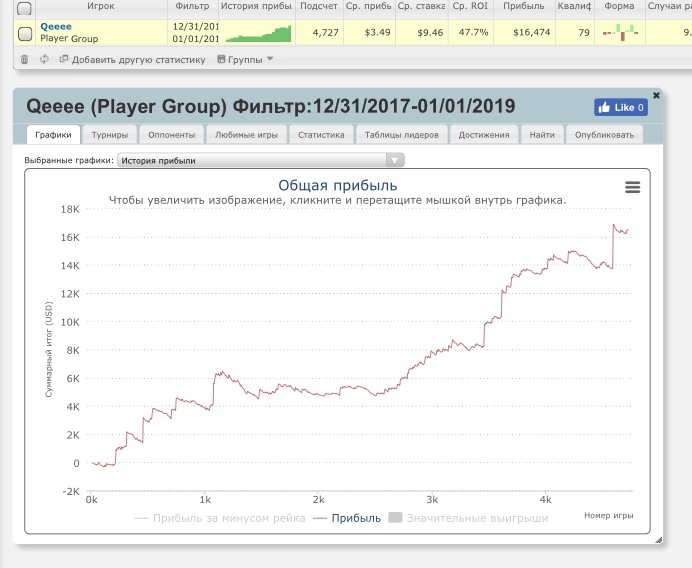Click the panel resize grip corner
Screen dimensions: 692x568
[x=658, y=539]
